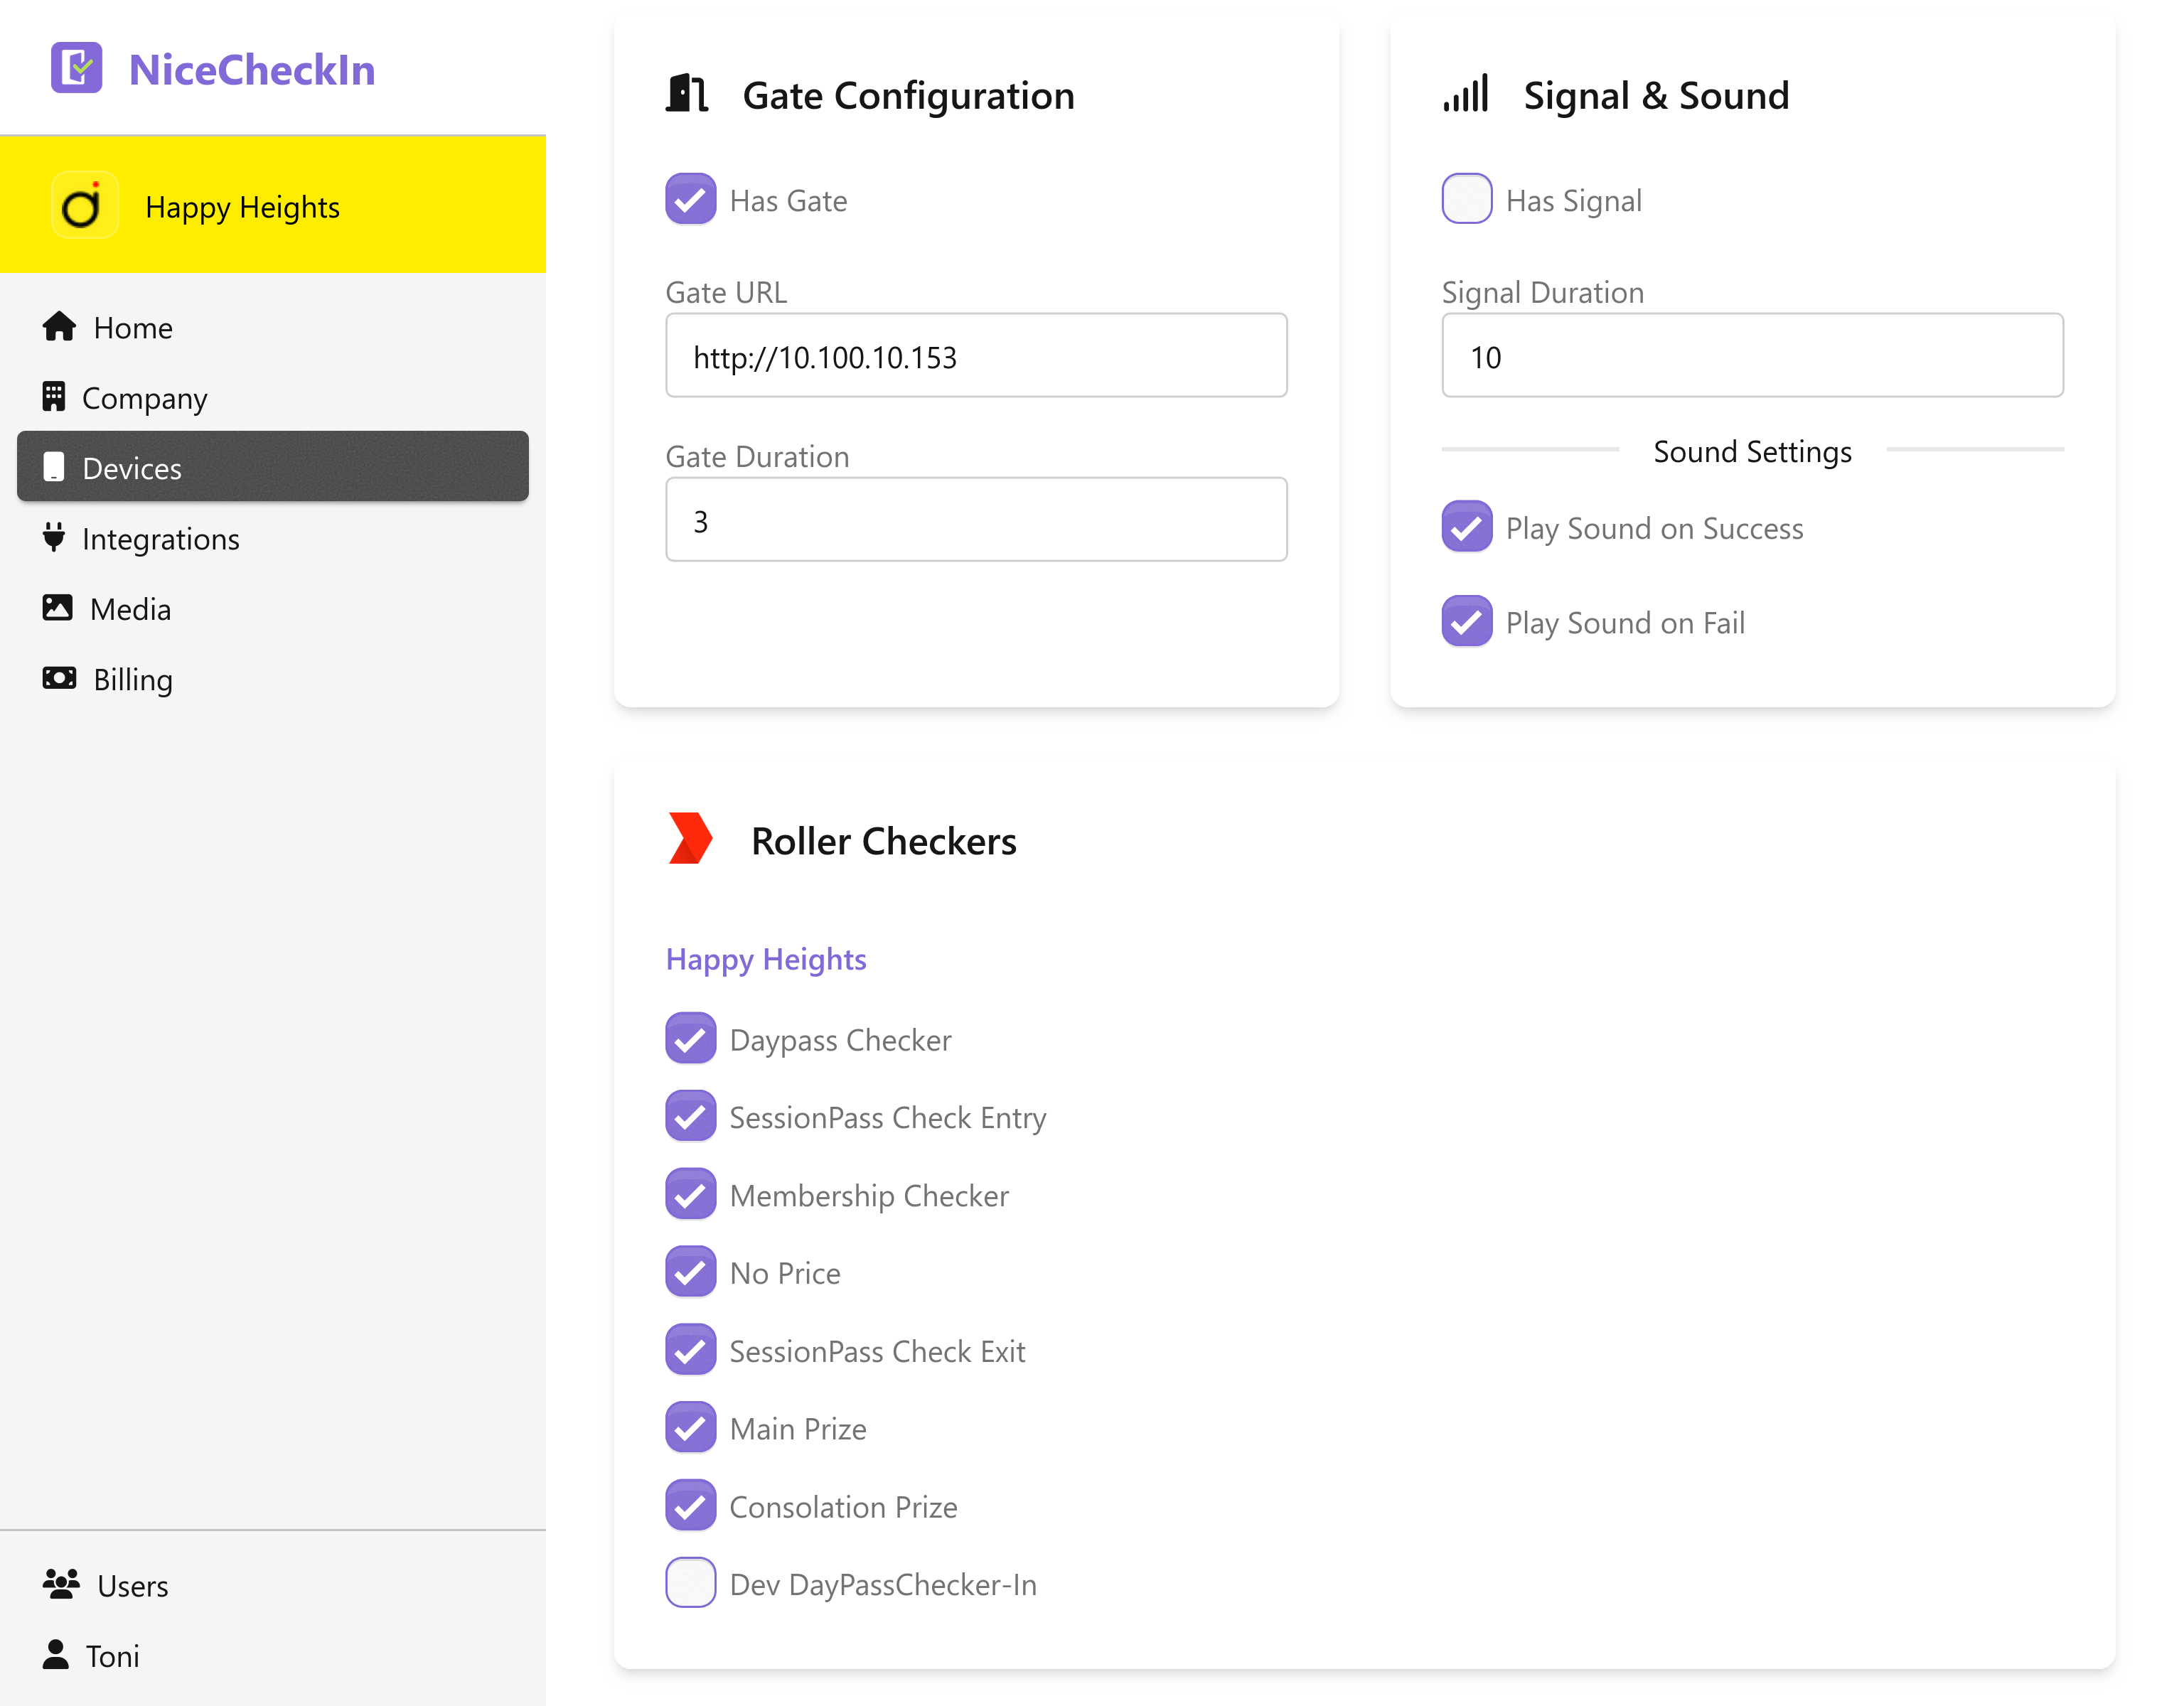Click the Gate Duration input field
The height and width of the screenshot is (1706, 2184).
[x=976, y=519]
